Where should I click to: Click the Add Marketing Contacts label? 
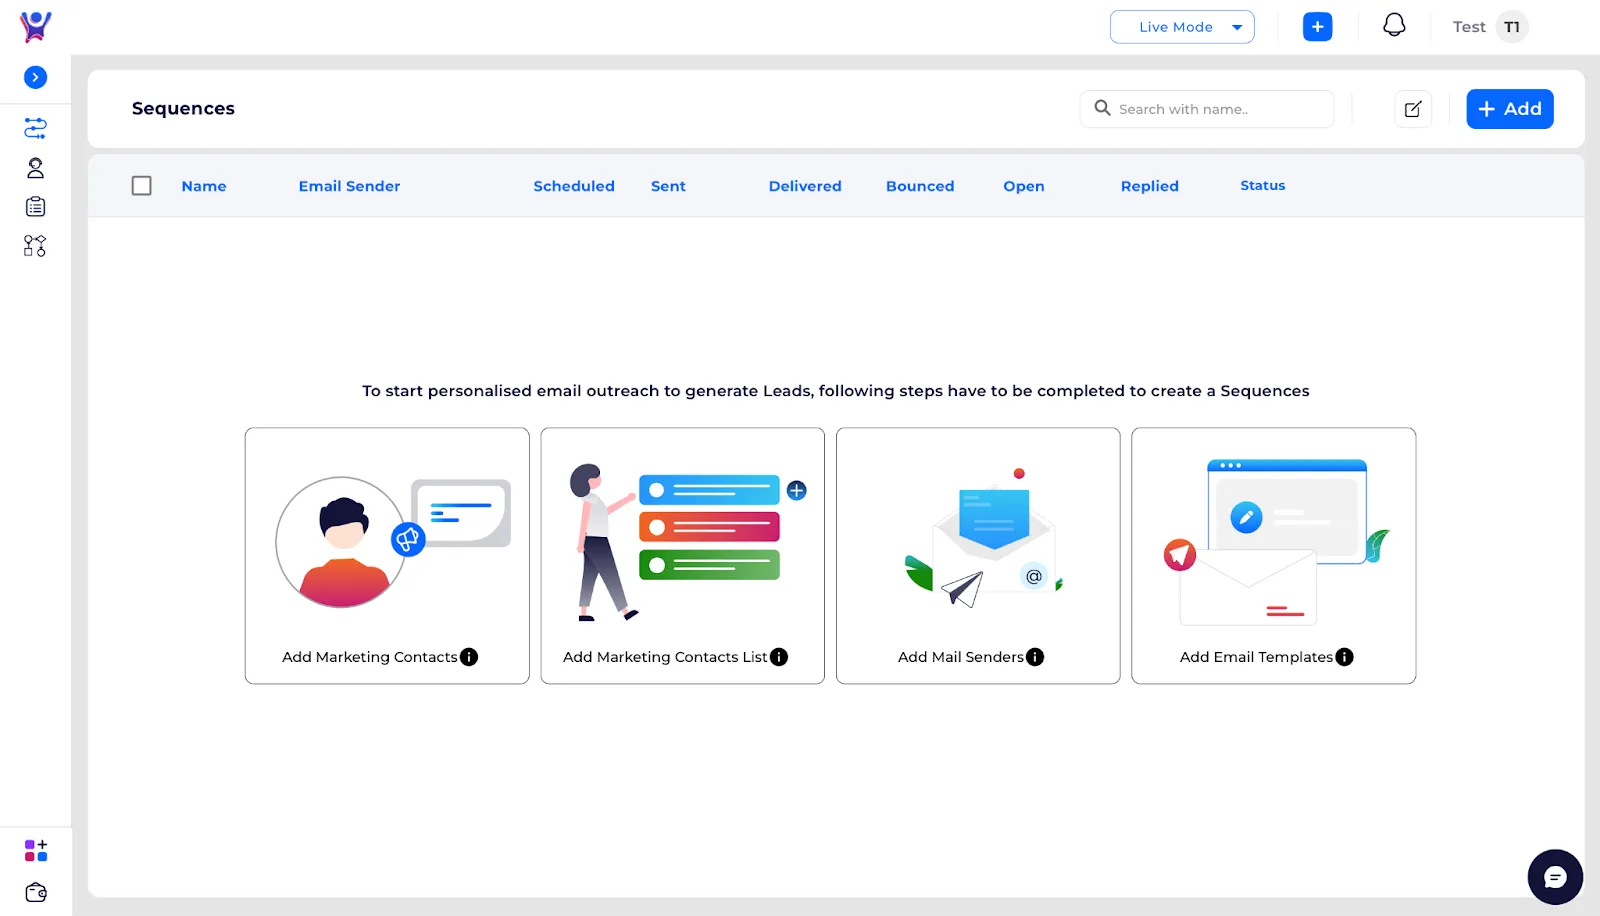pos(370,657)
